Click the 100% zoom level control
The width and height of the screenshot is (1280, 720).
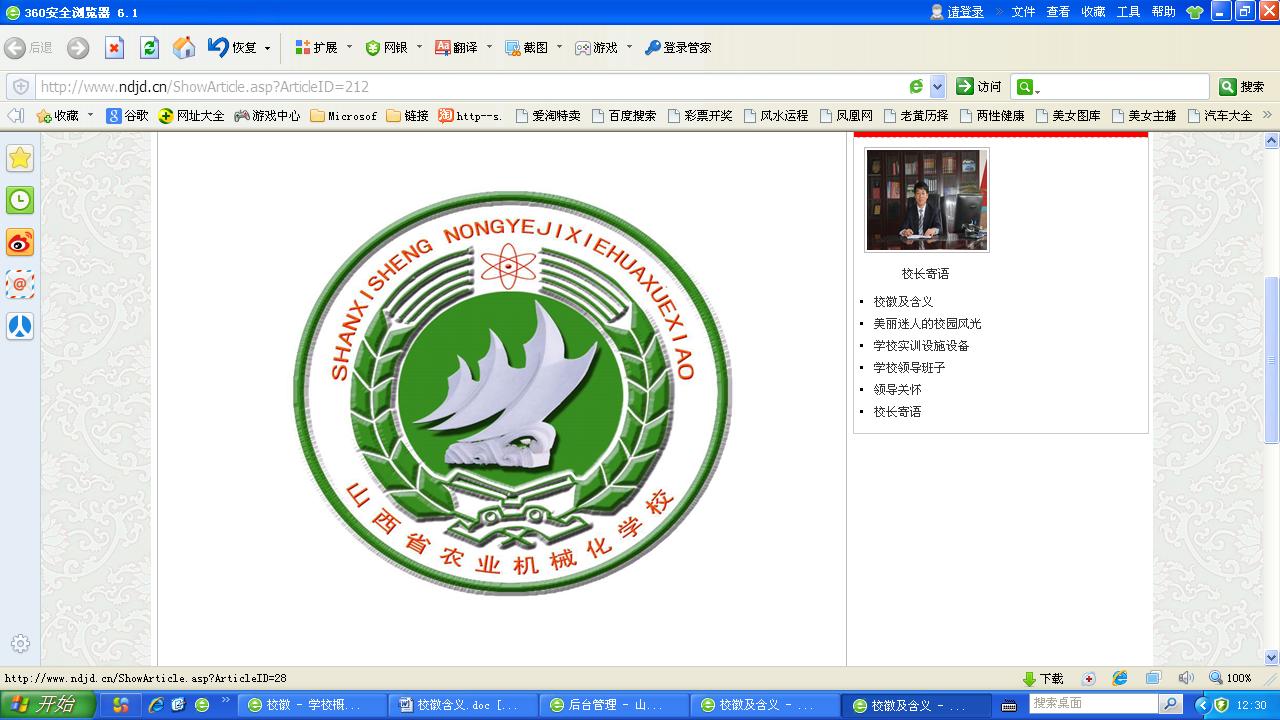[1230, 678]
